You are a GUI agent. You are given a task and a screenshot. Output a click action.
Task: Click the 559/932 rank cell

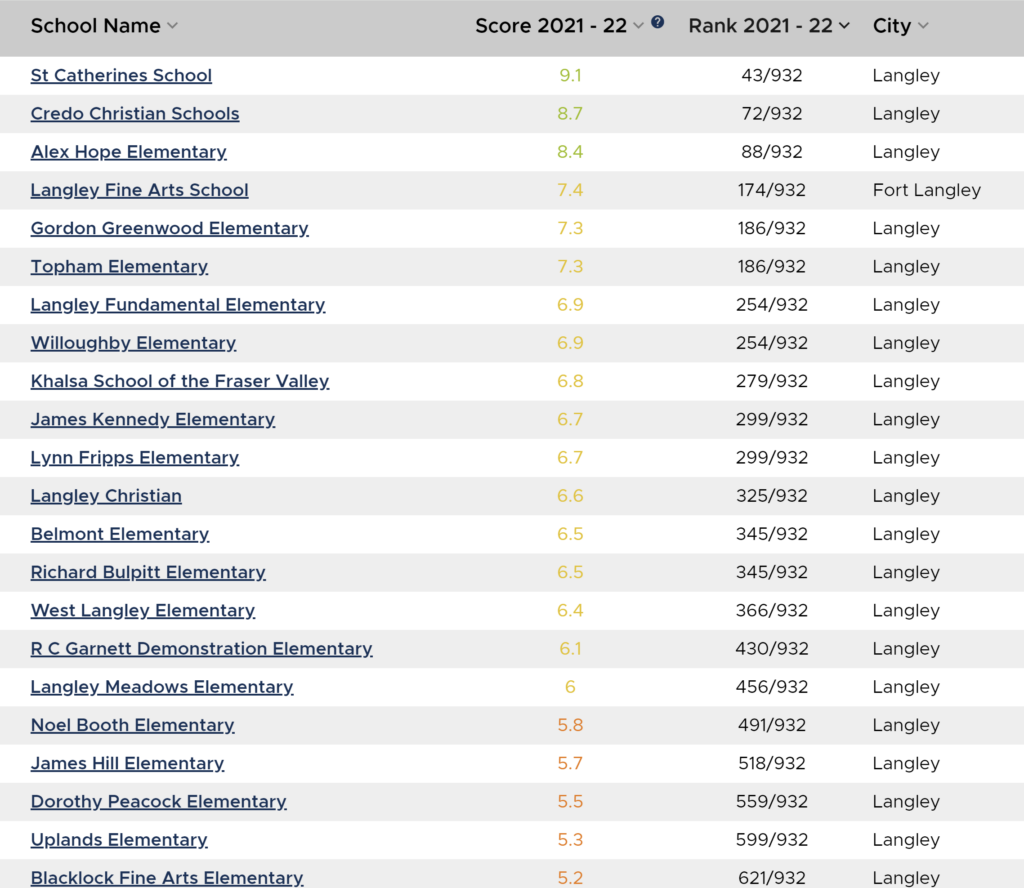[772, 801]
